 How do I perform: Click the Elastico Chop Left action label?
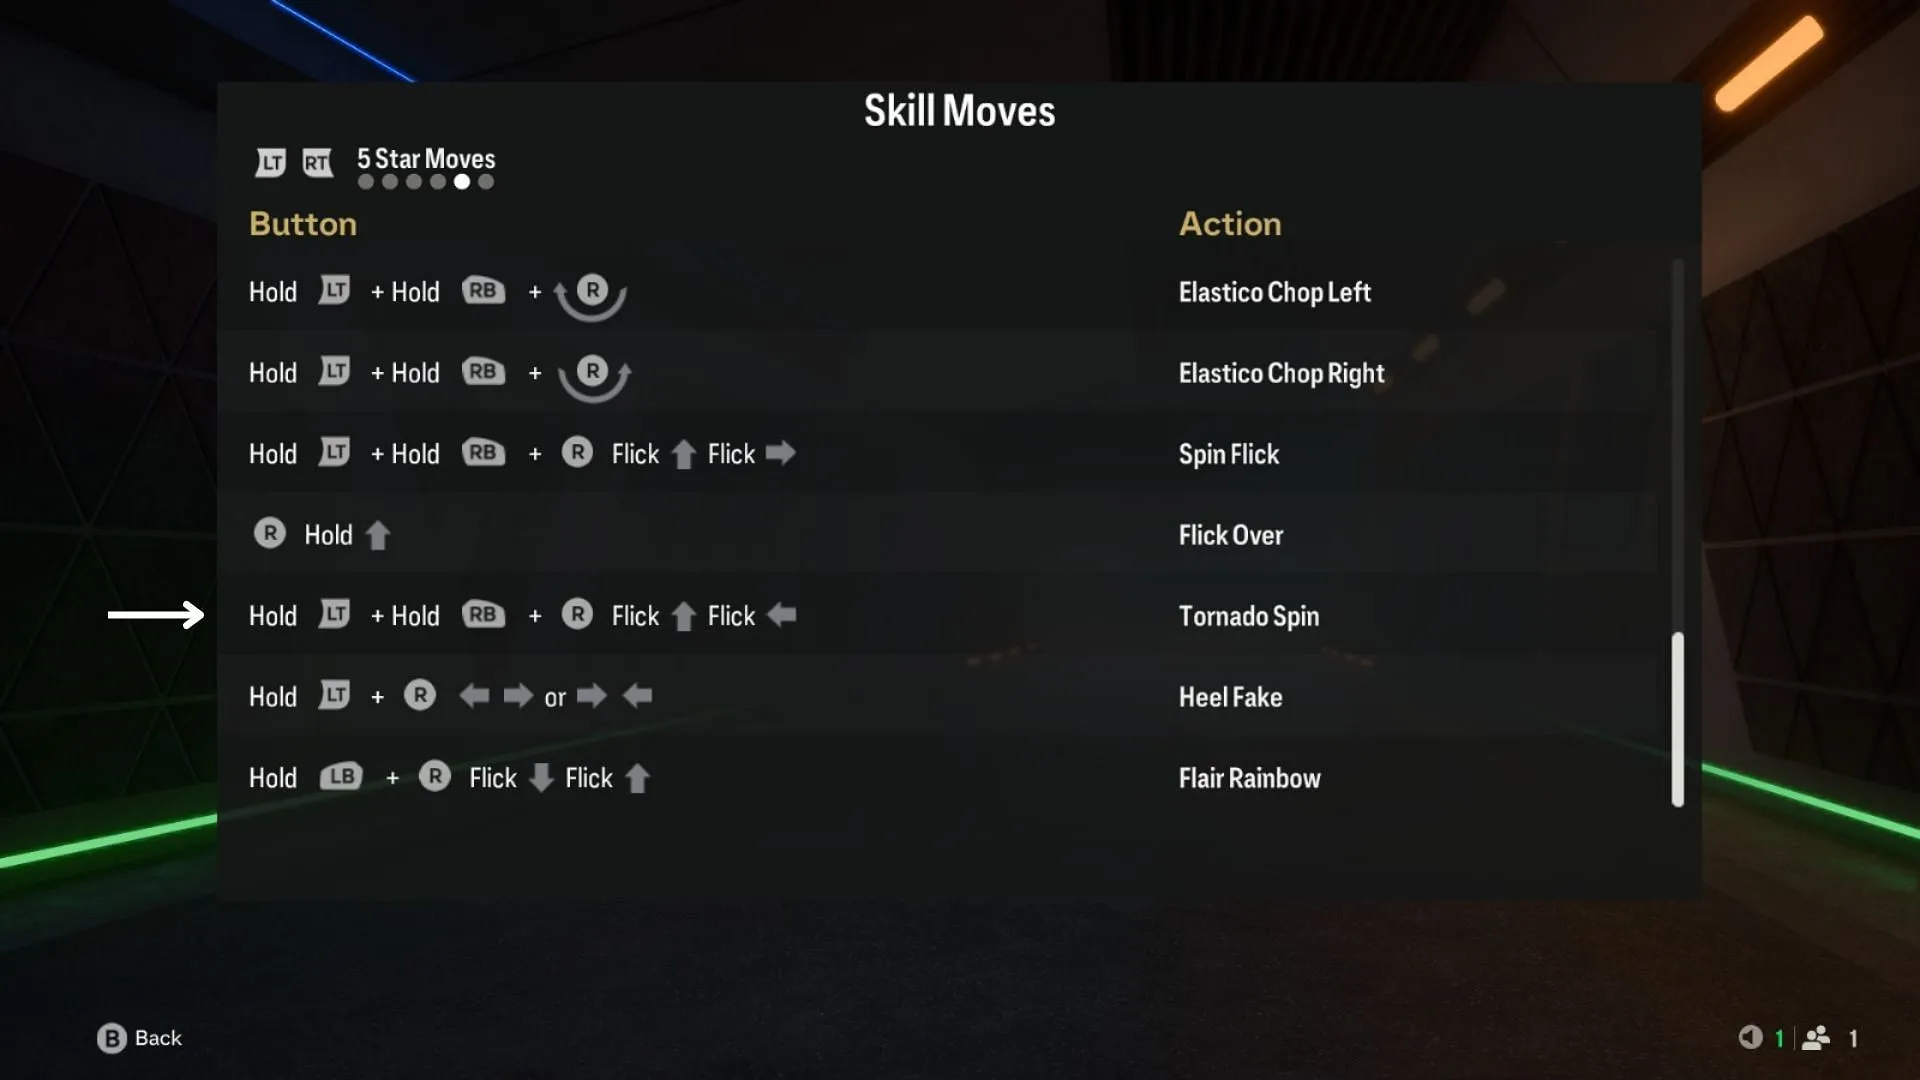coord(1274,290)
